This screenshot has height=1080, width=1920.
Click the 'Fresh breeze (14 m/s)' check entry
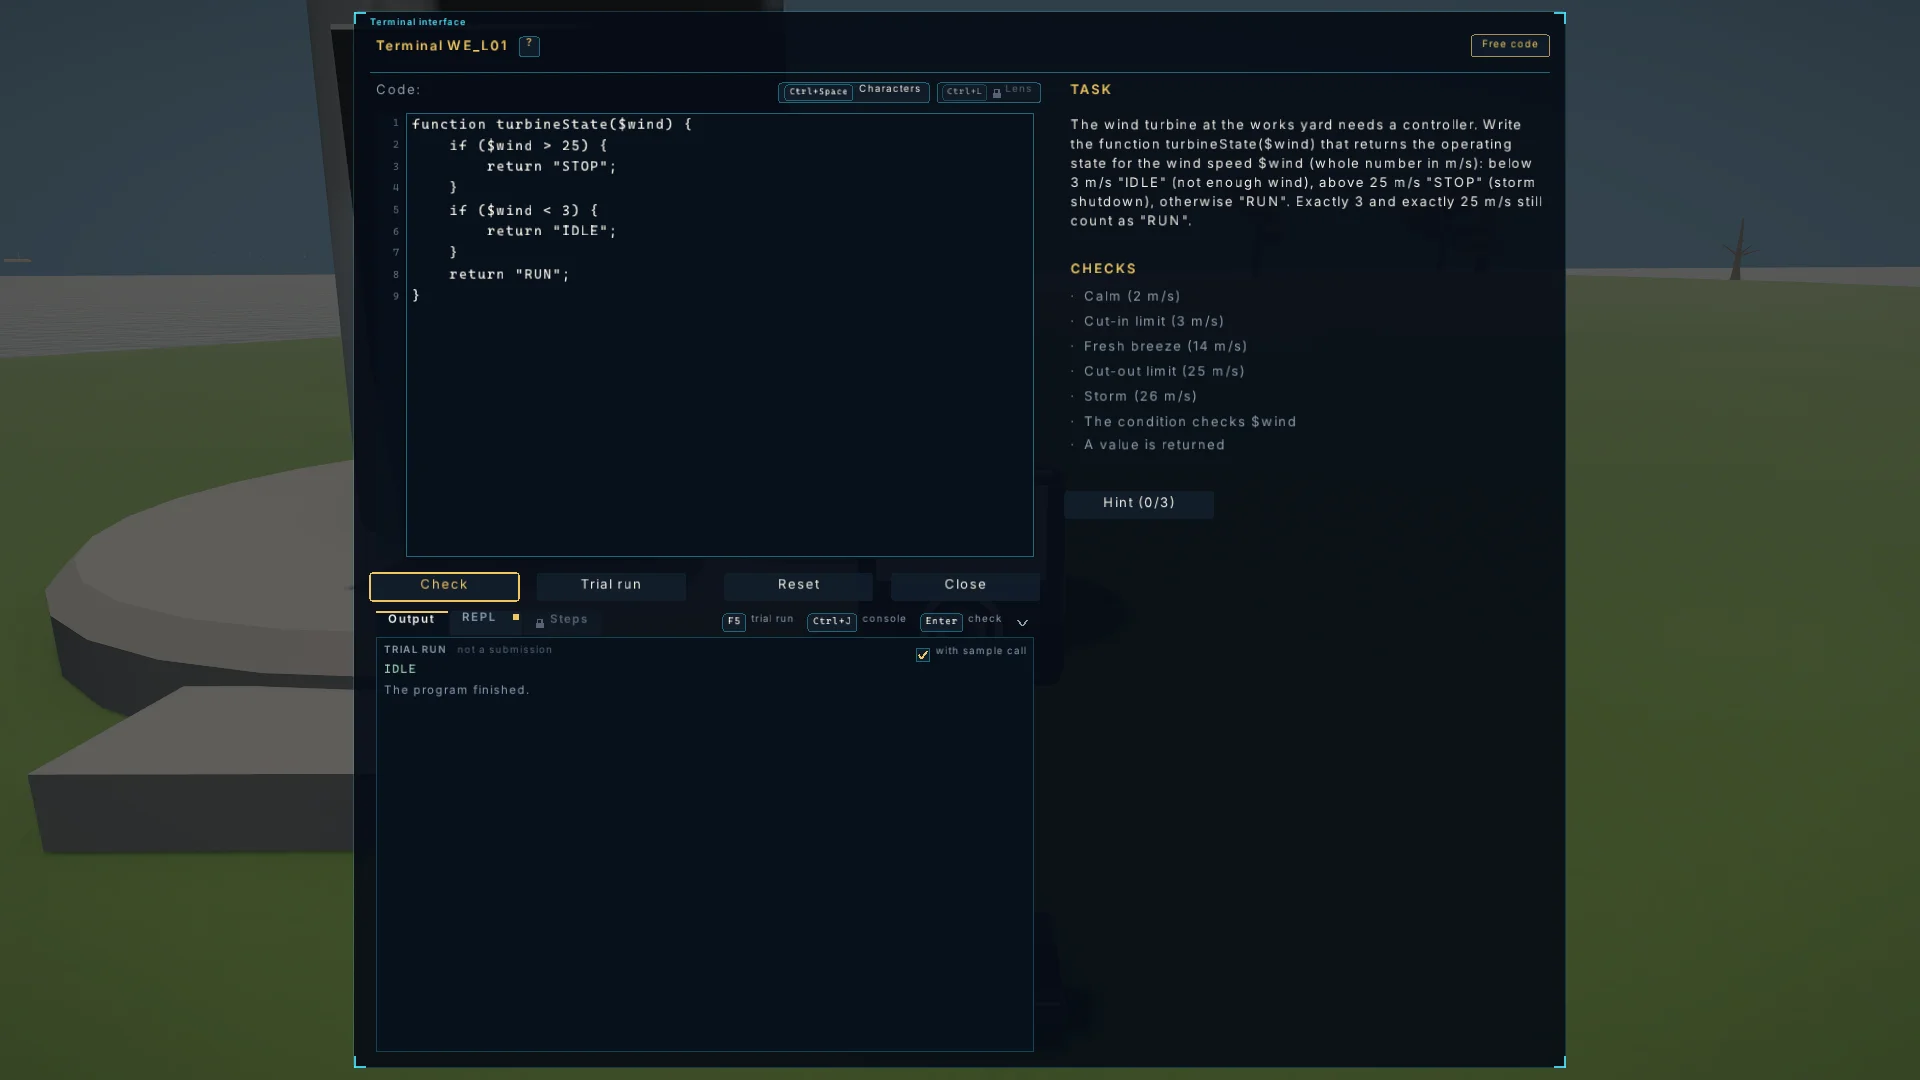(1165, 347)
